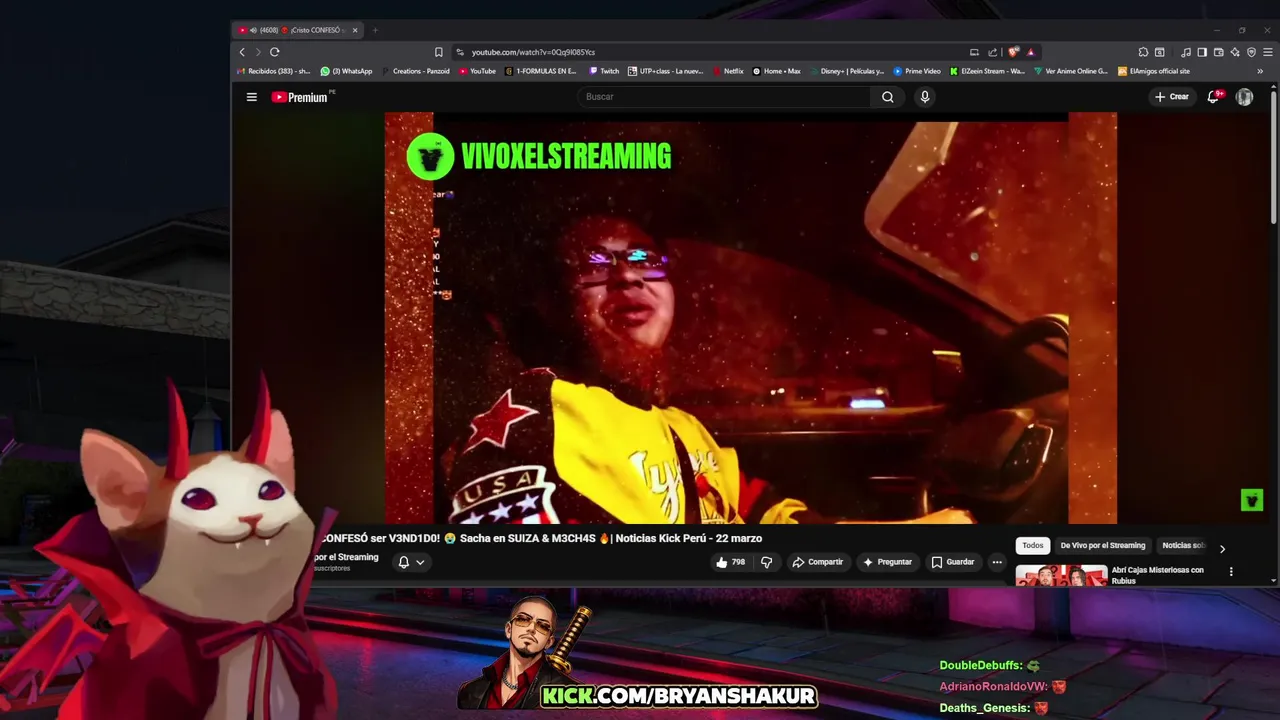Viewport: 1280px width, 720px height.
Task: Open Recibidos (383) bookmark
Action: click(x=273, y=71)
